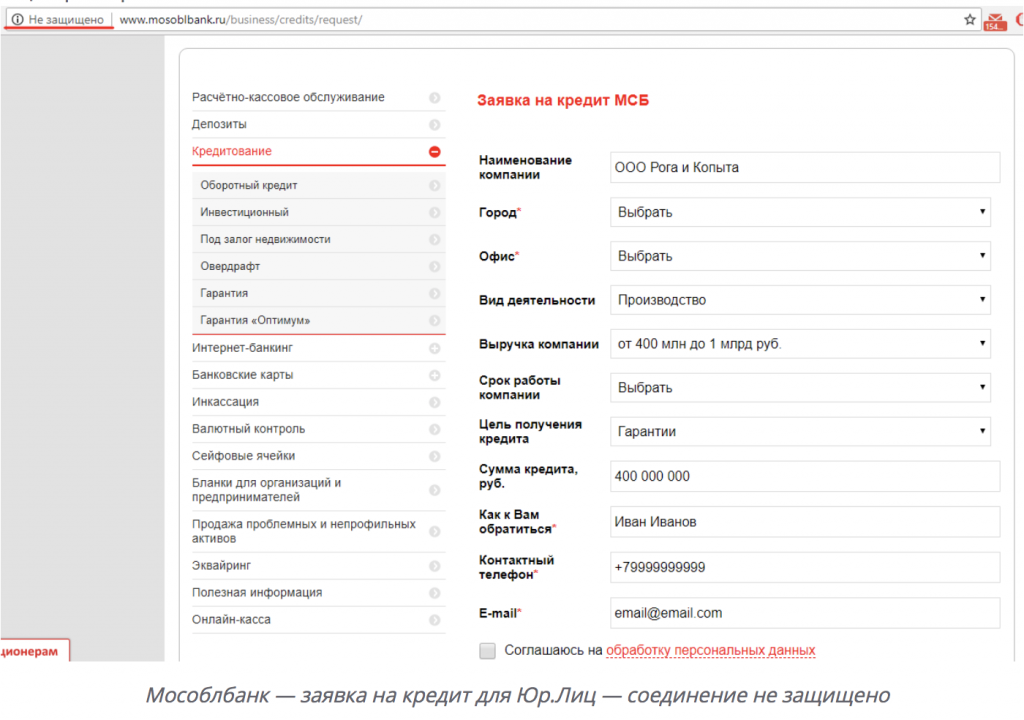This screenshot has height=720, width=1024.
Task: Open the Вид деятельности dropdown
Action: click(800, 300)
